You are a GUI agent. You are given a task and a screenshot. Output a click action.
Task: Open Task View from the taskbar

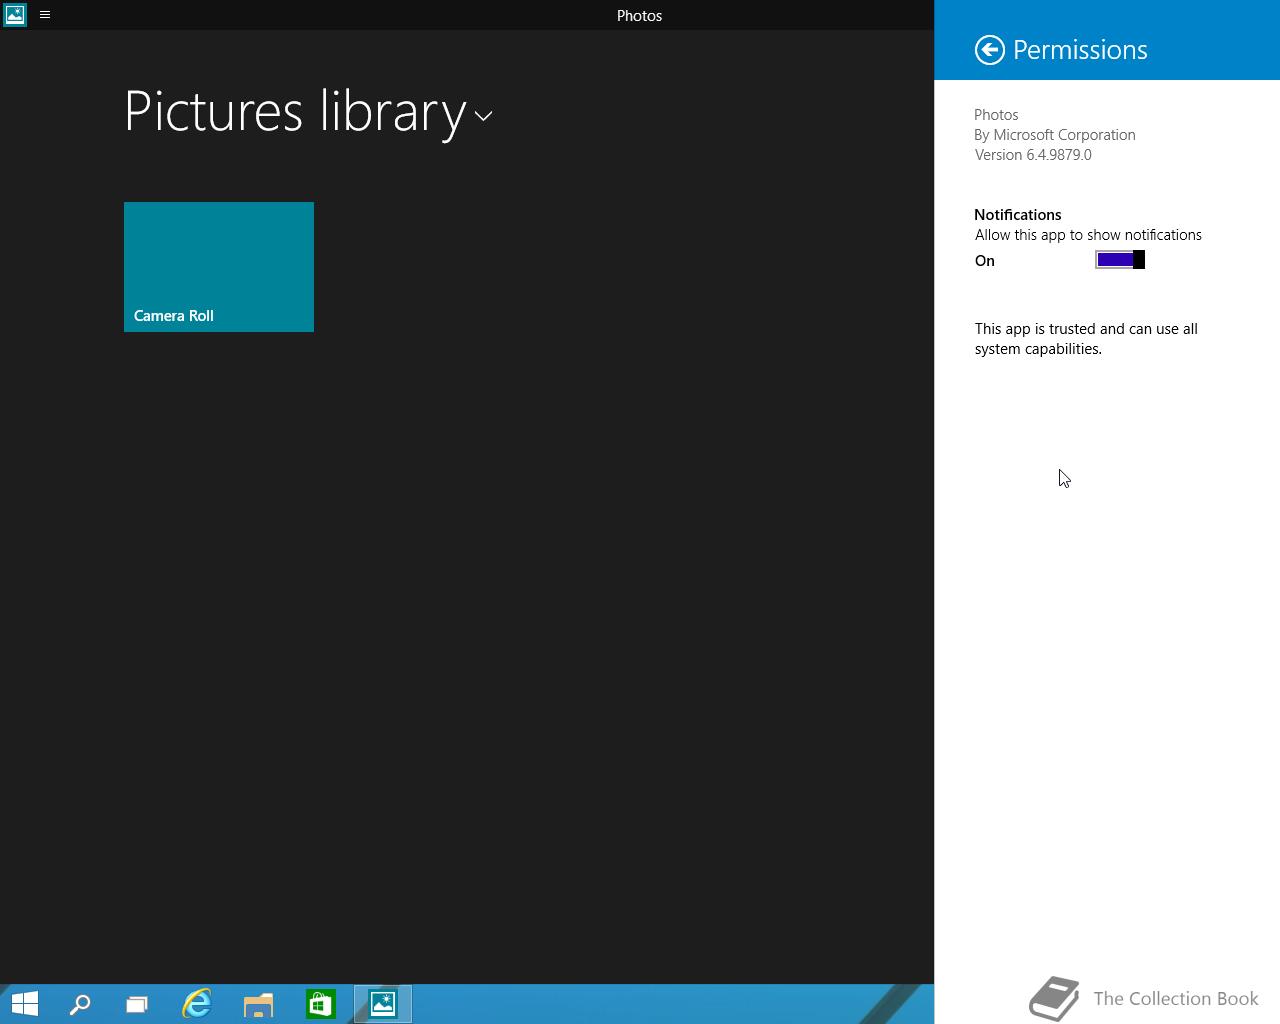[x=137, y=1004]
